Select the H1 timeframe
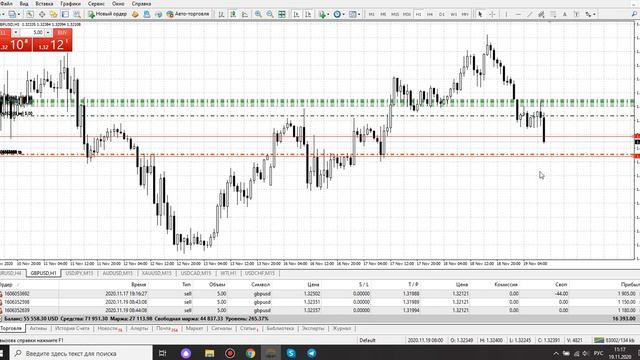This screenshot has height=360, width=640. (418, 14)
